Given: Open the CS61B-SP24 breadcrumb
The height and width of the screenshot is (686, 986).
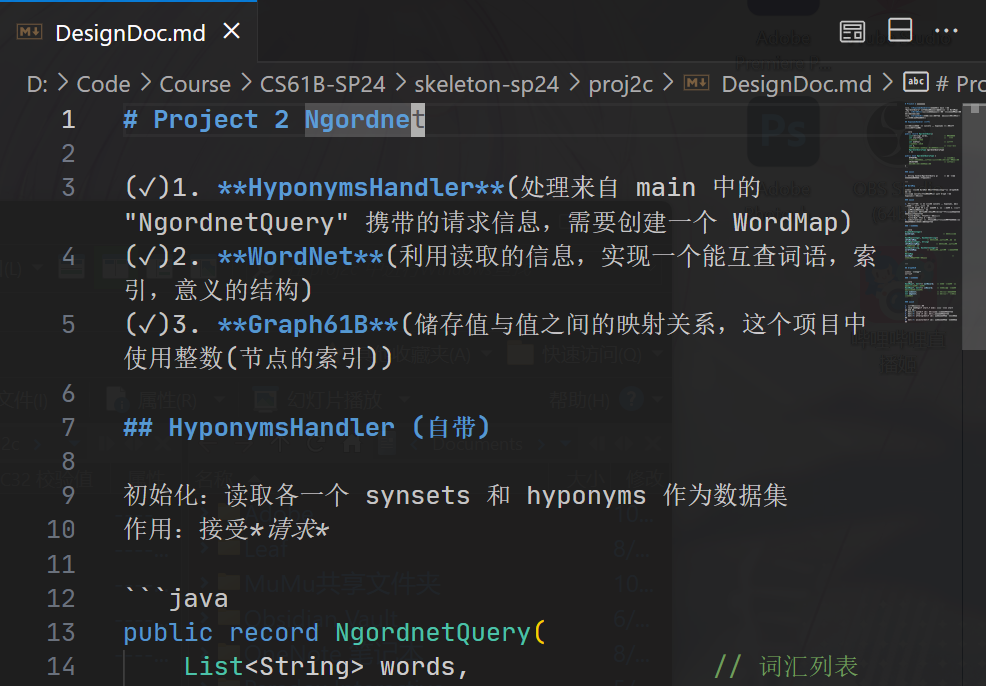Looking at the screenshot, I should (323, 84).
